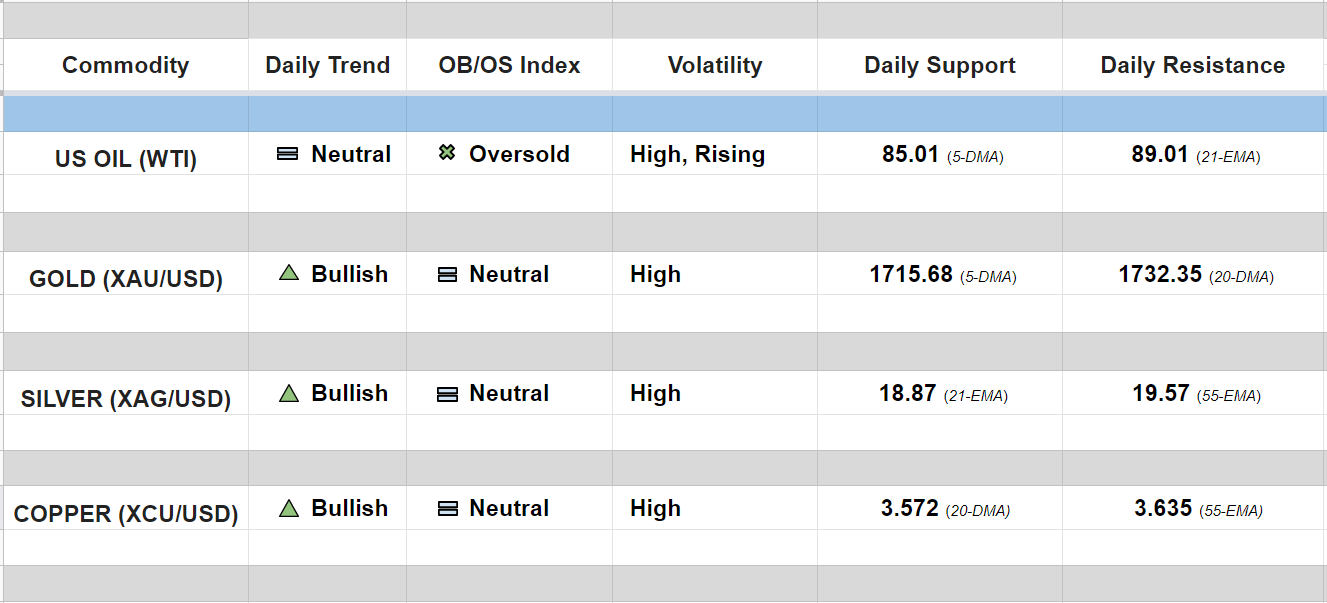Click the US OIL (WTI) cell
Screen dimensions: 1327x603
coord(125,158)
